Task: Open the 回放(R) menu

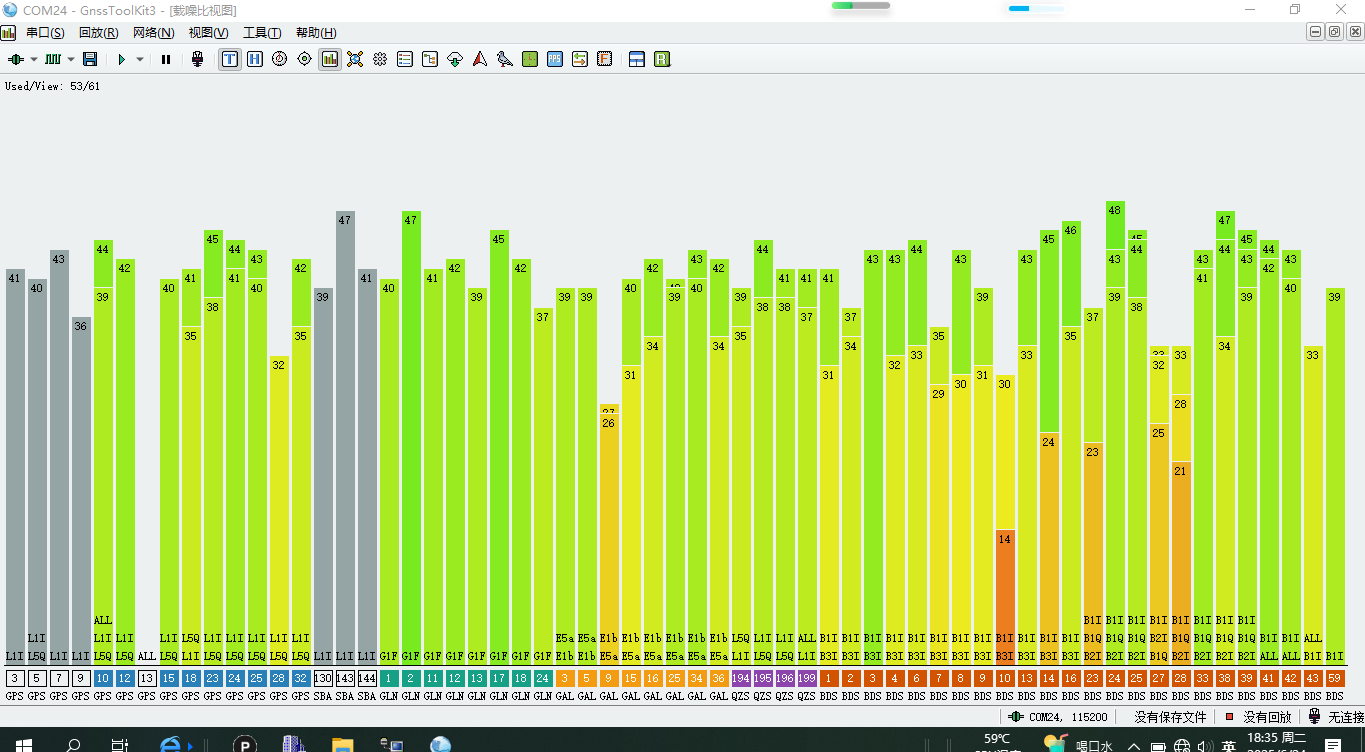Action: pos(98,33)
